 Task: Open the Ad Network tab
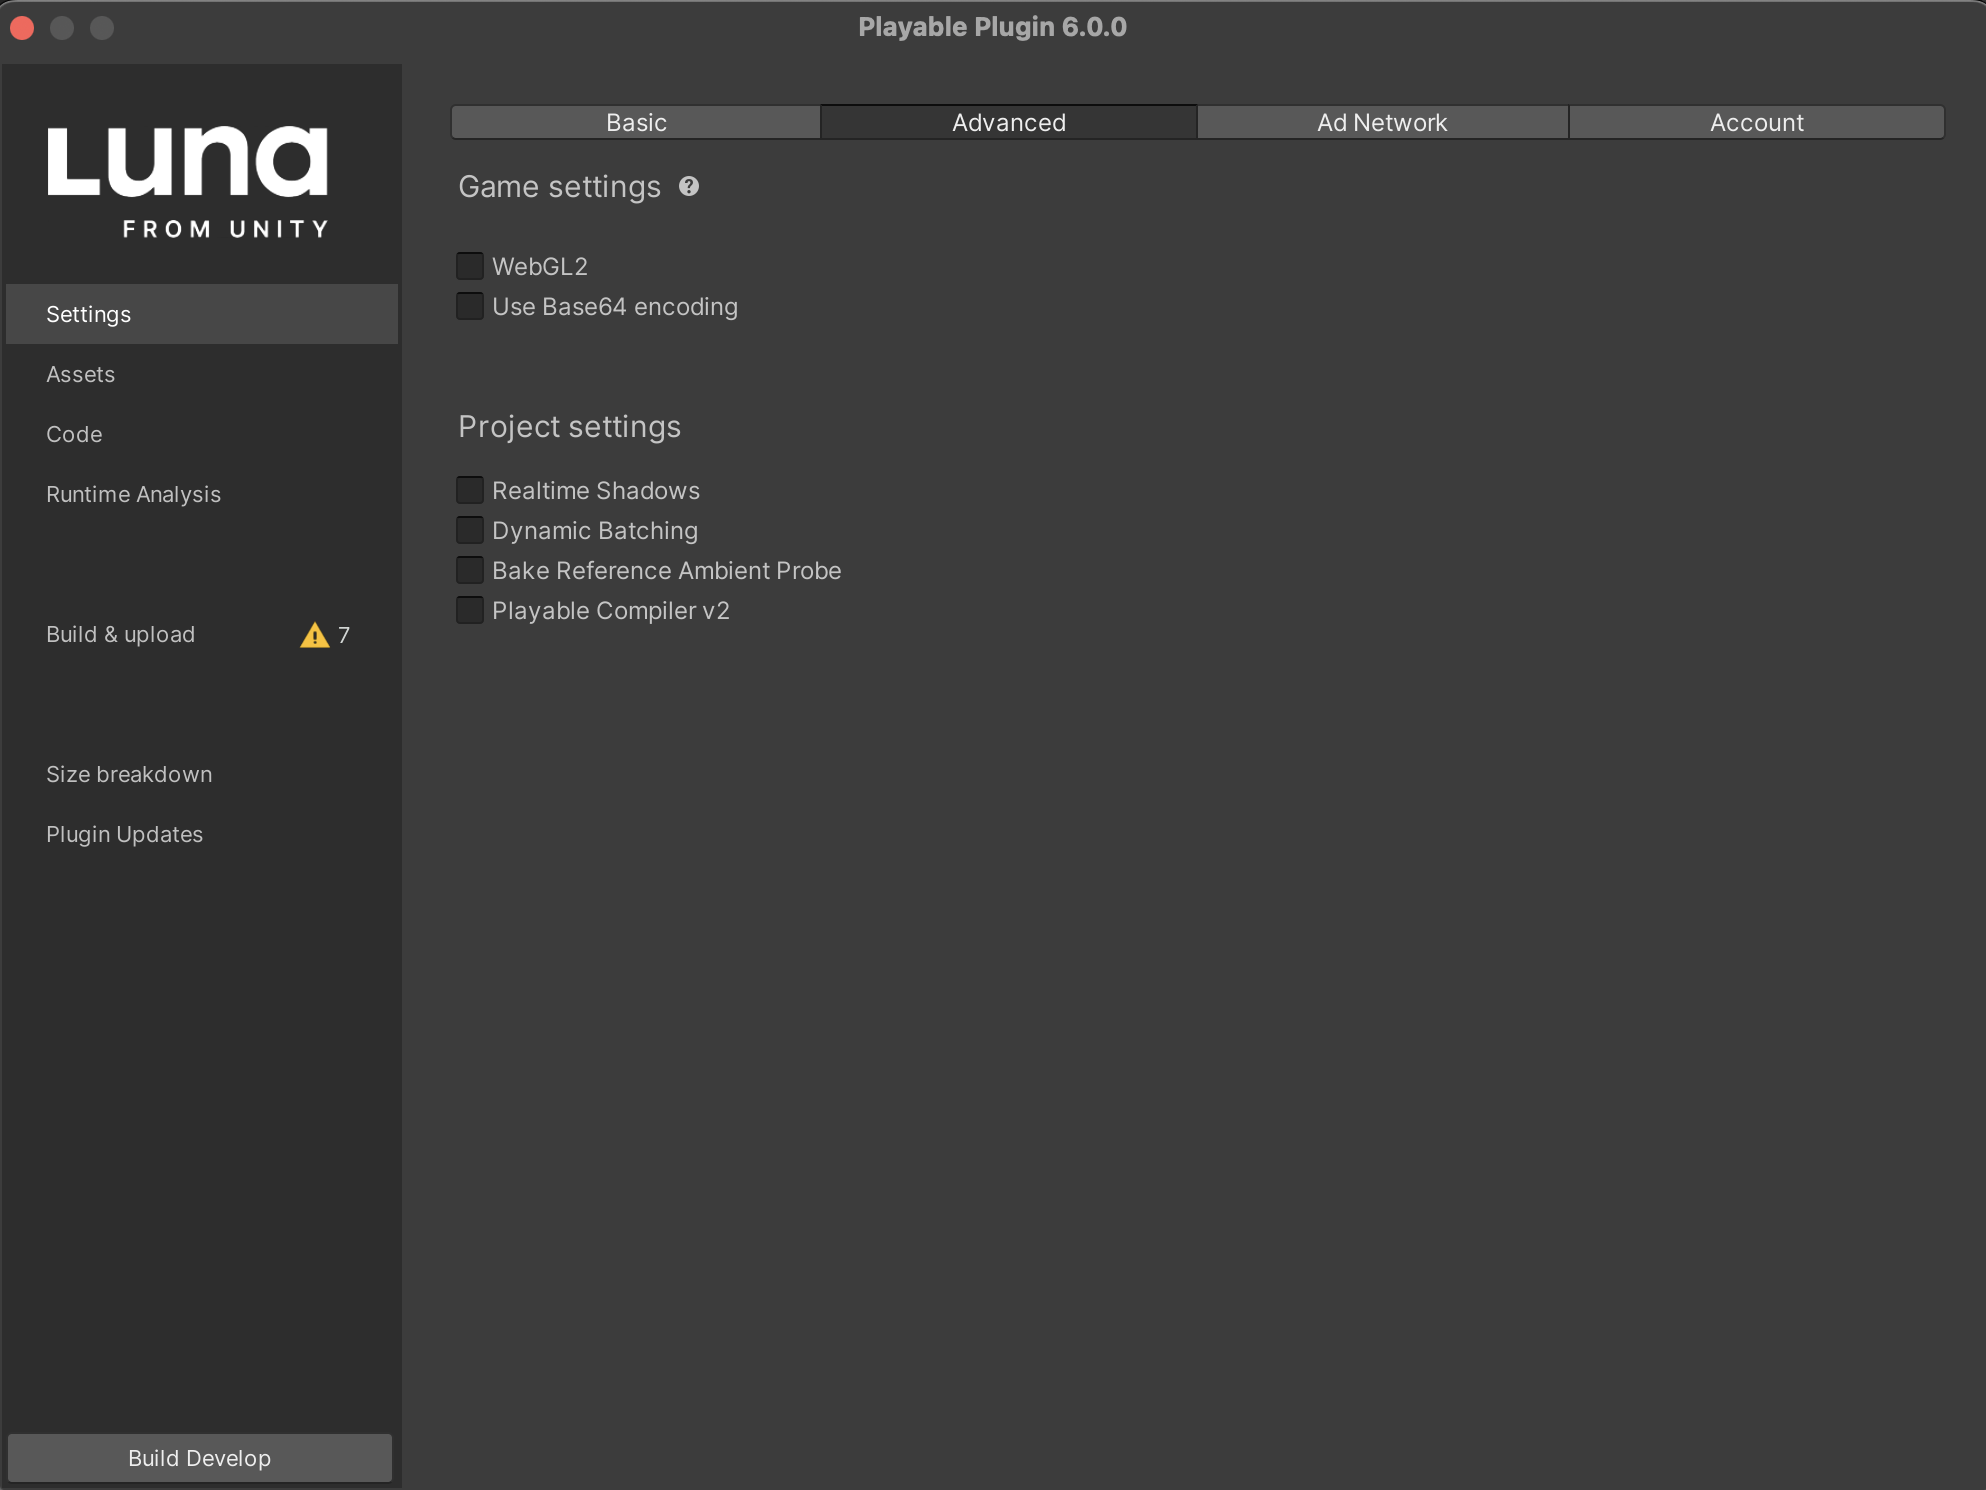coord(1382,122)
